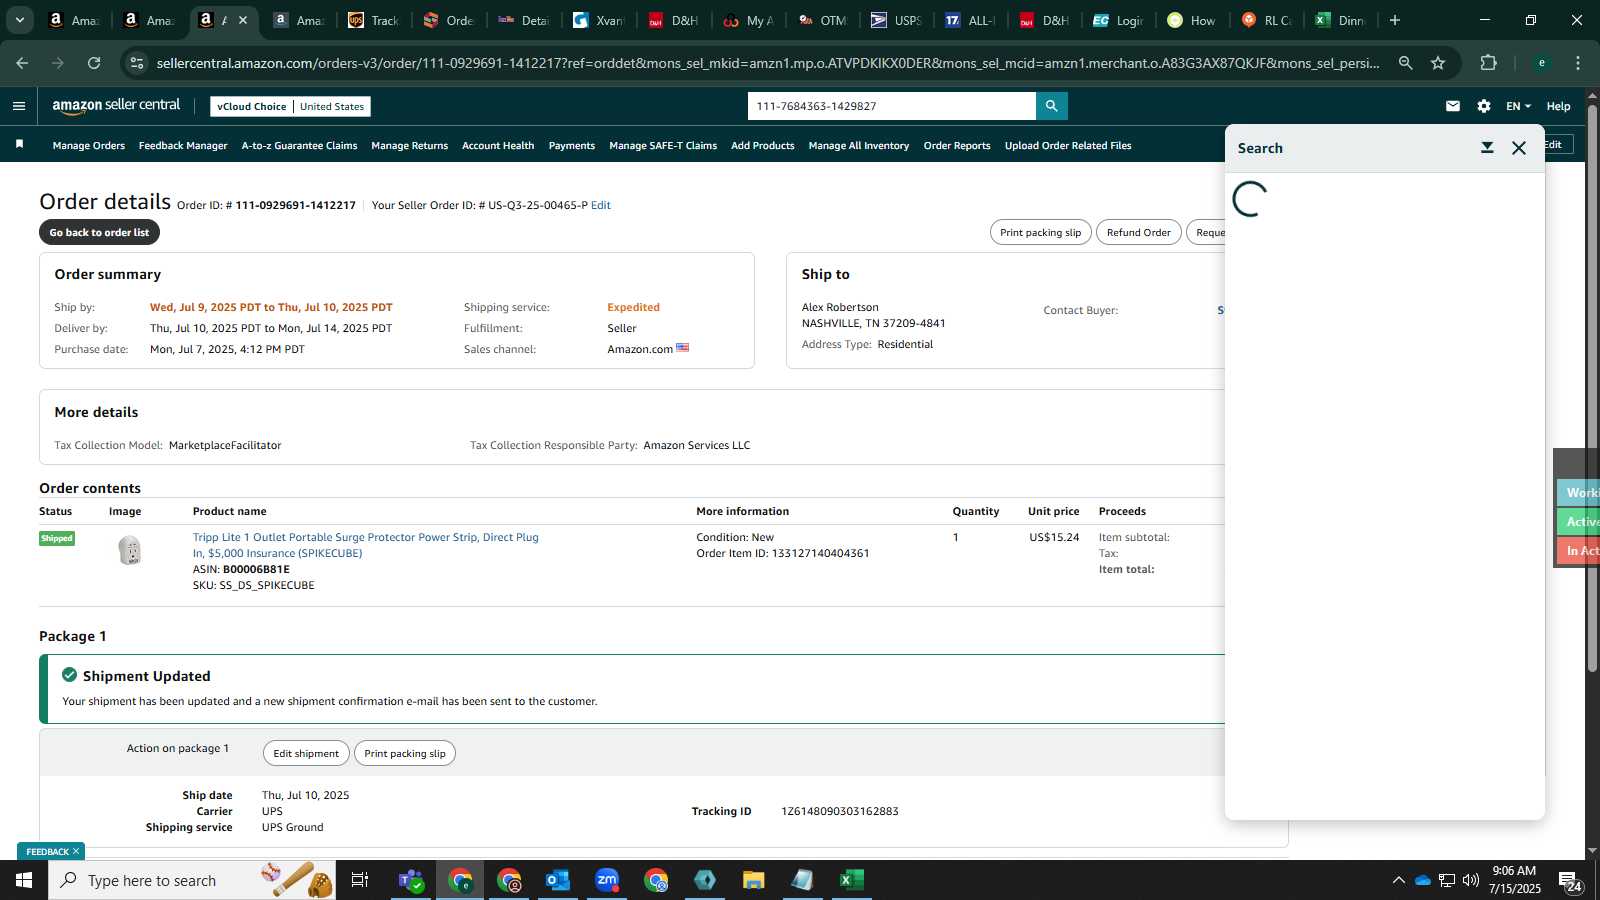Viewport: 1600px width, 900px height.
Task: Open Upload Order Related Files
Action: [x=1068, y=146]
